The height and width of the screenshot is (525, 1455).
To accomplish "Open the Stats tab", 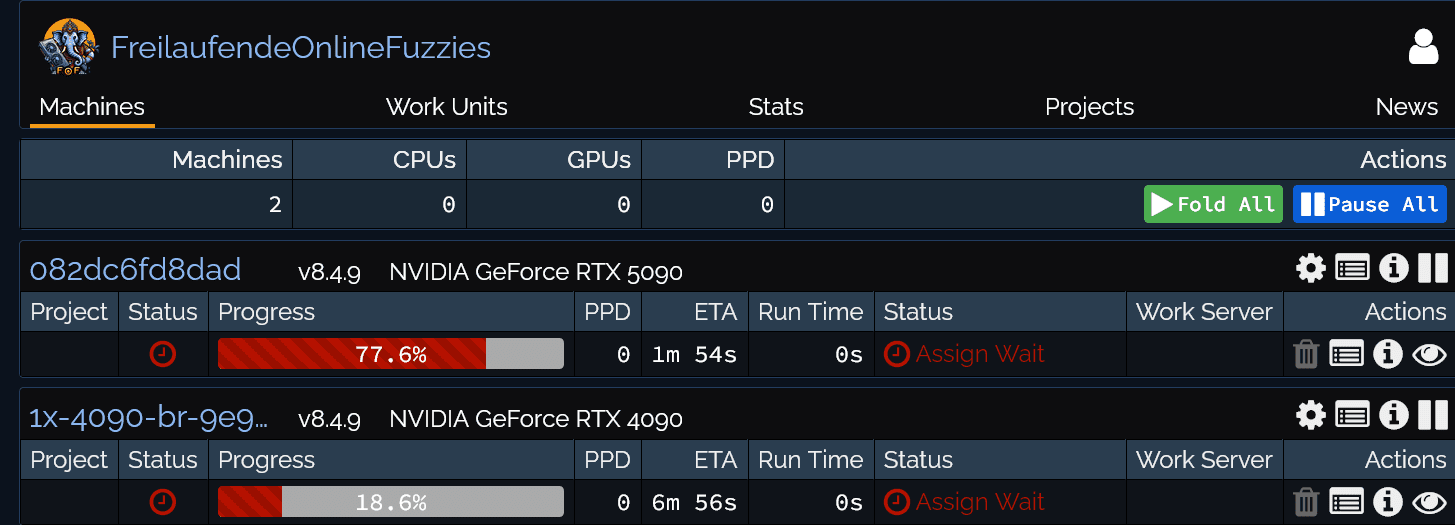I will (x=776, y=107).
